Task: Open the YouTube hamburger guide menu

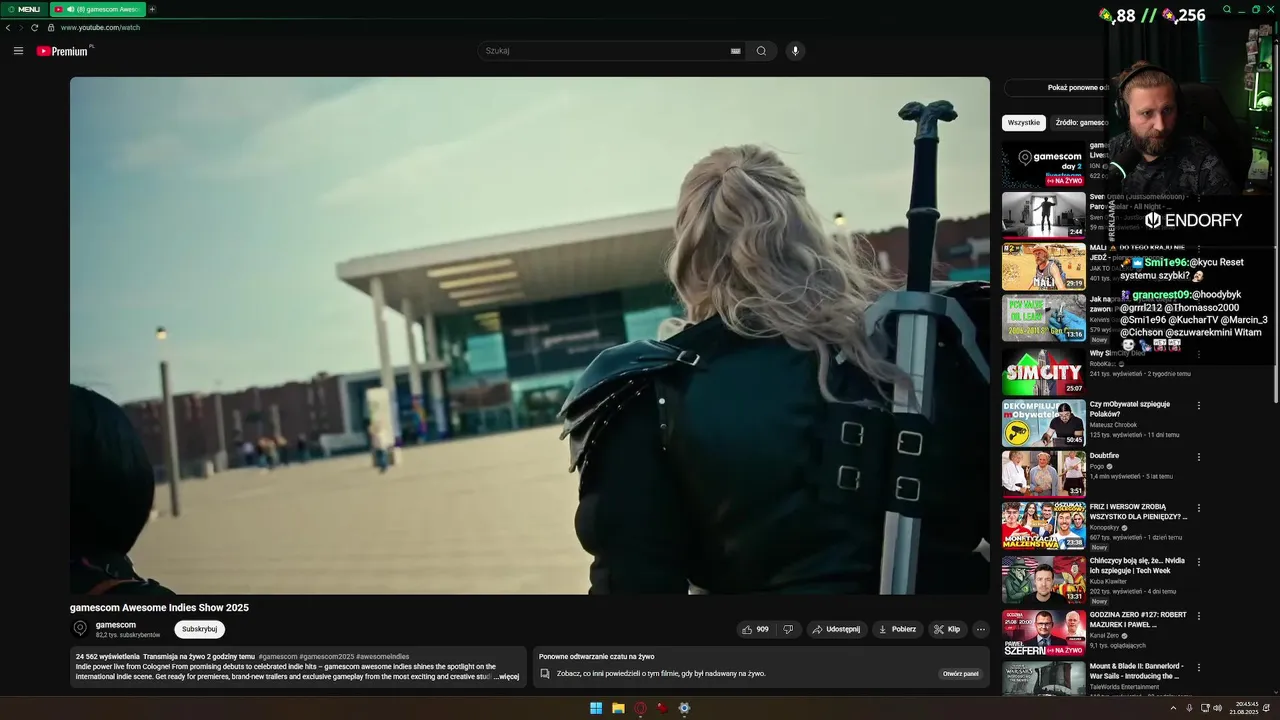Action: click(18, 51)
